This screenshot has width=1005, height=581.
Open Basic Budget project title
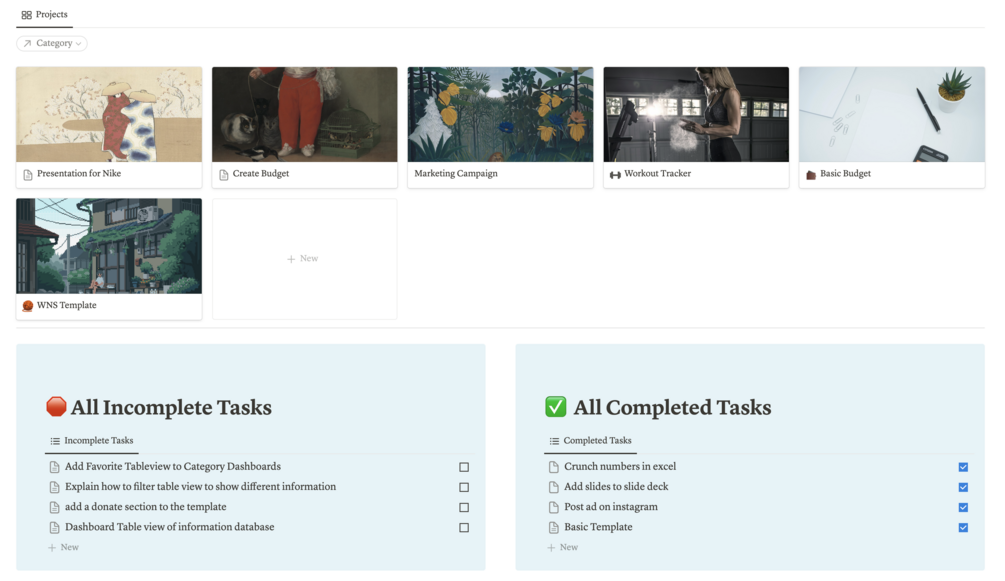[845, 174]
